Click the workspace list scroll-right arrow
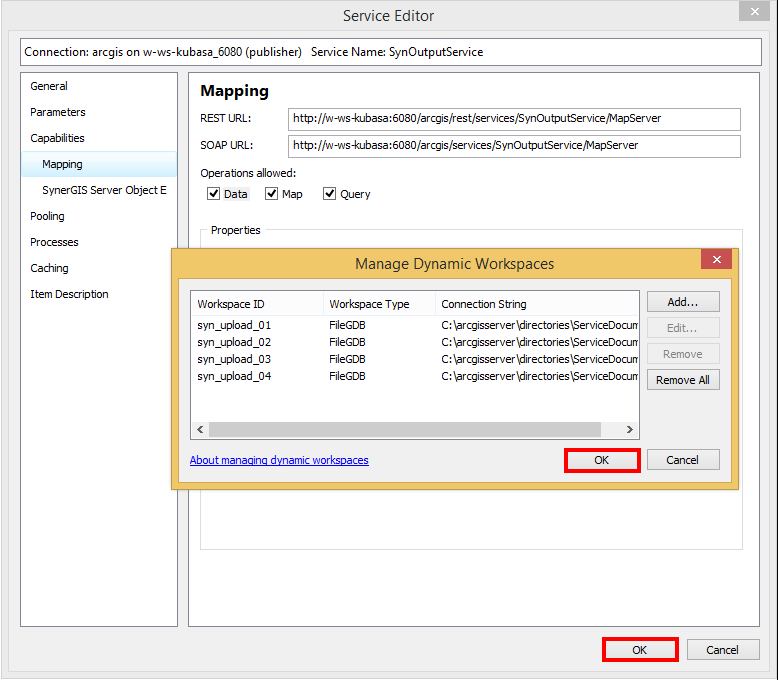Viewport: 778px width, 680px height. tap(629, 429)
